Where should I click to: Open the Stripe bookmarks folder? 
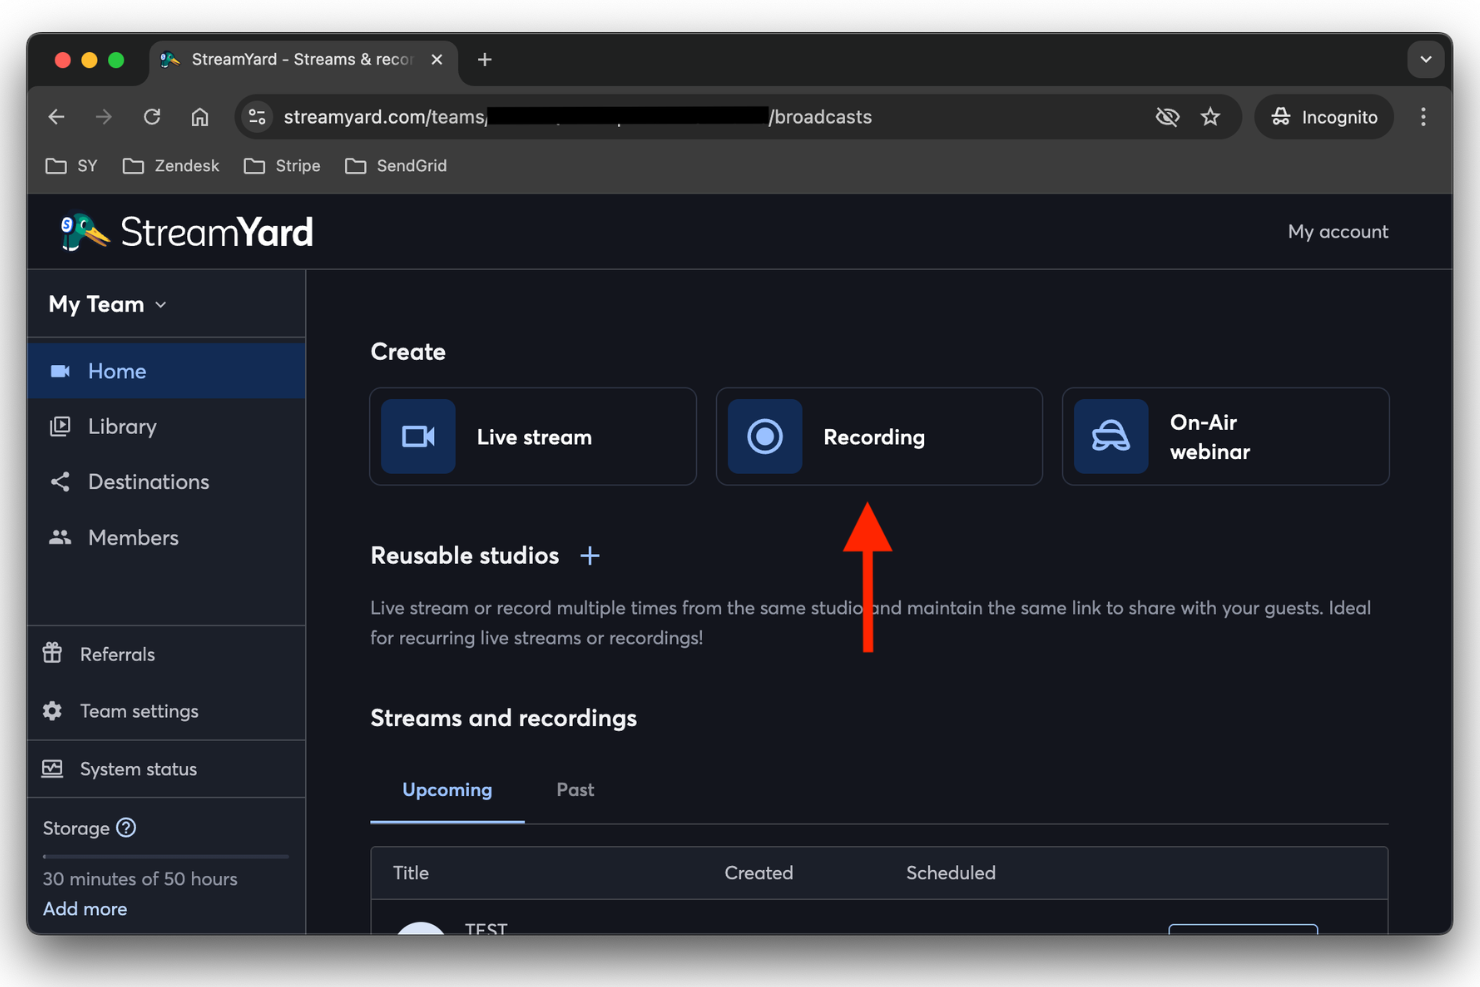[x=282, y=166]
